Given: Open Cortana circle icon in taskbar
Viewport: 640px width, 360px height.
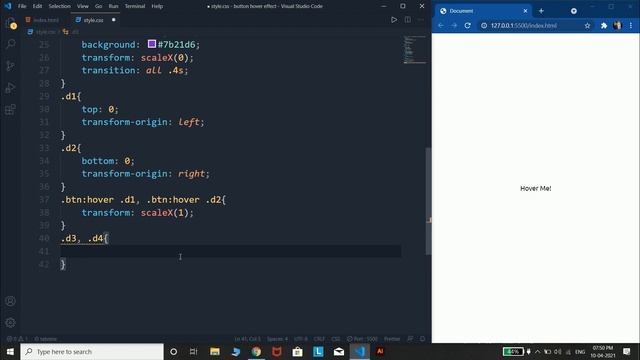Looking at the screenshot, I should pos(173,351).
